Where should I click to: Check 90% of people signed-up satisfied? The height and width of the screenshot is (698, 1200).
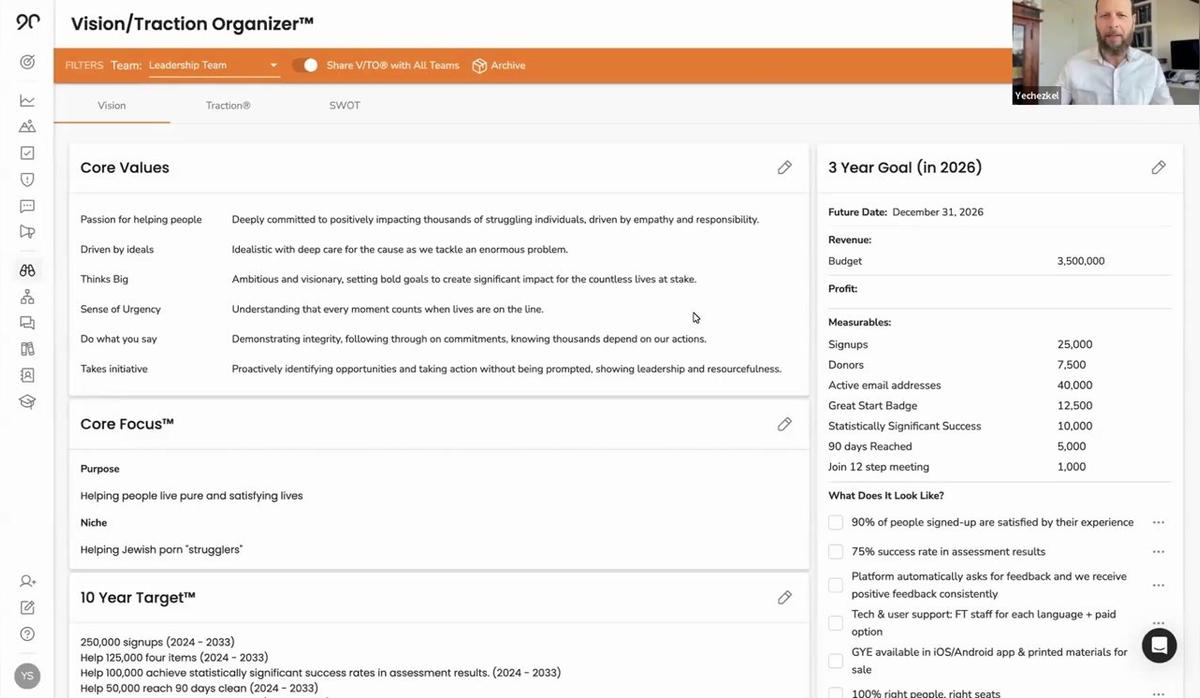click(836, 523)
